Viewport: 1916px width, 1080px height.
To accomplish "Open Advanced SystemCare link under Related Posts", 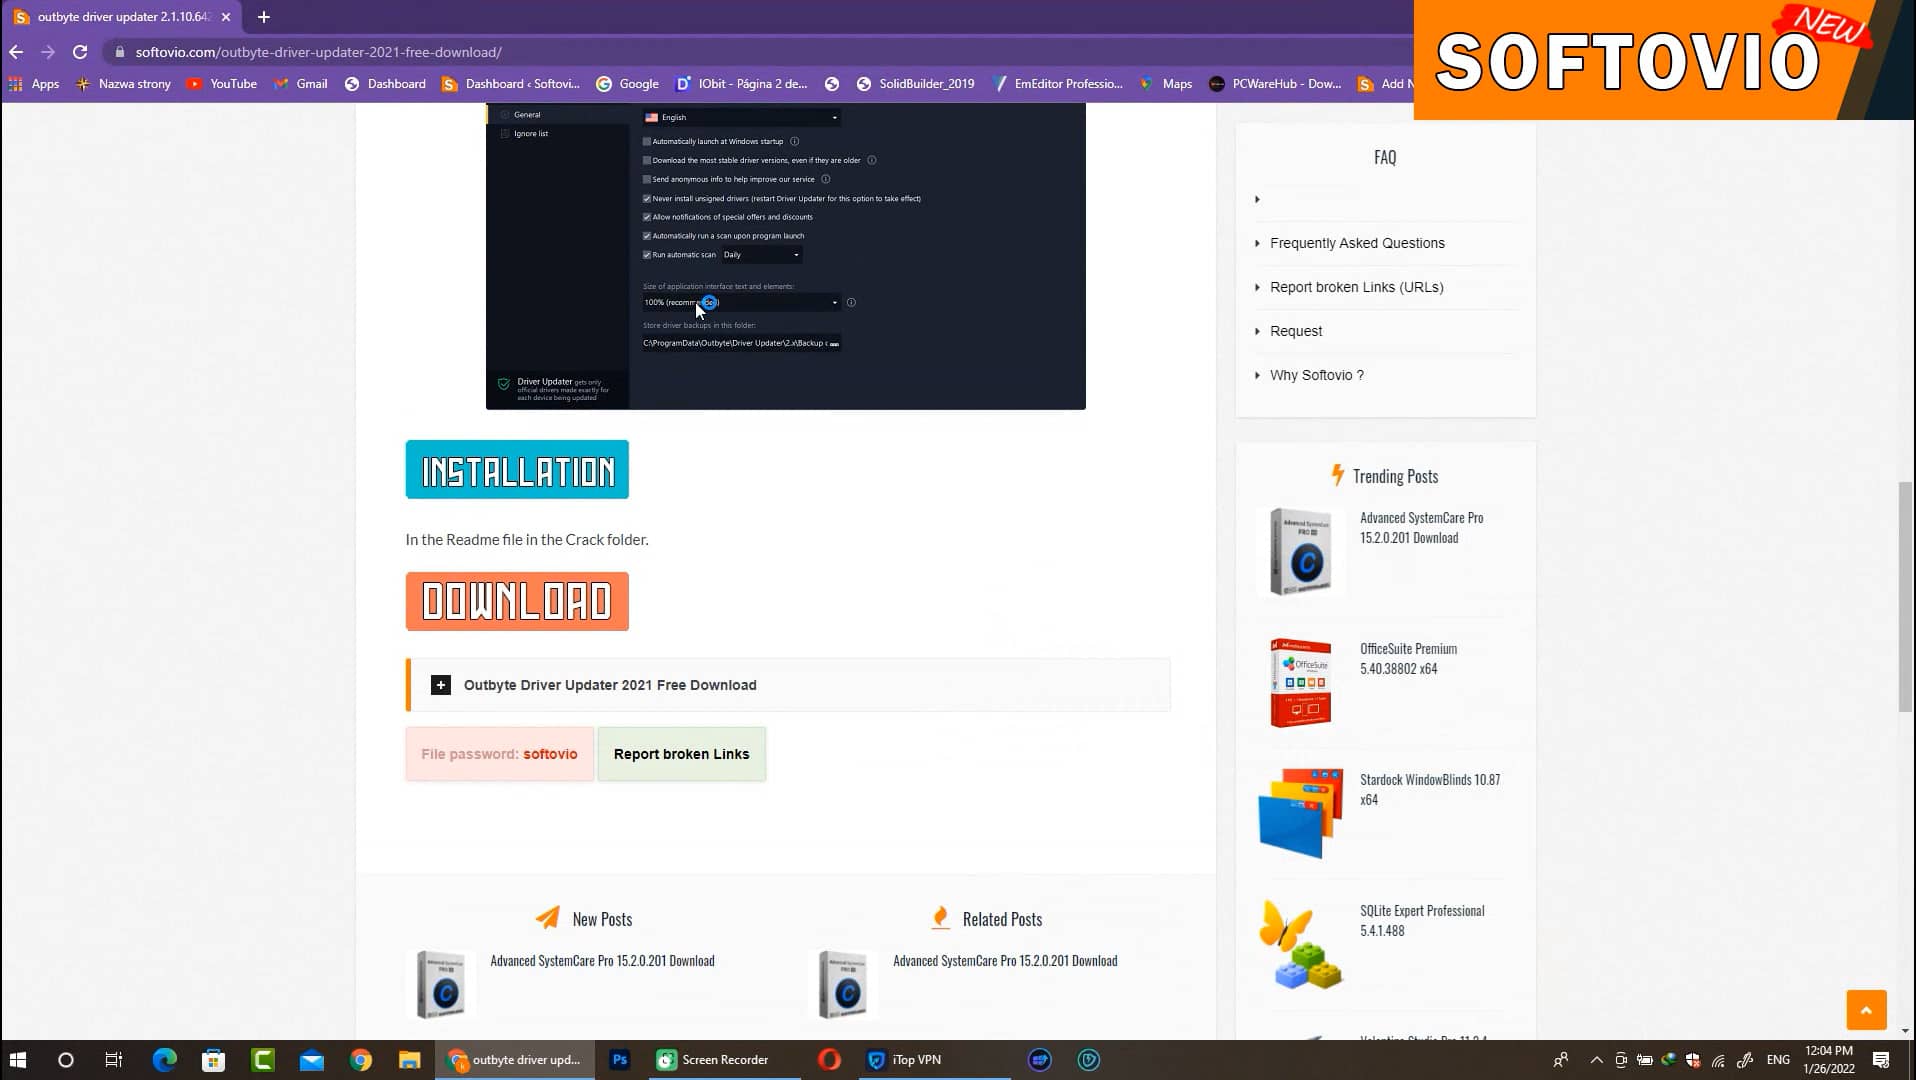I will [1005, 960].
